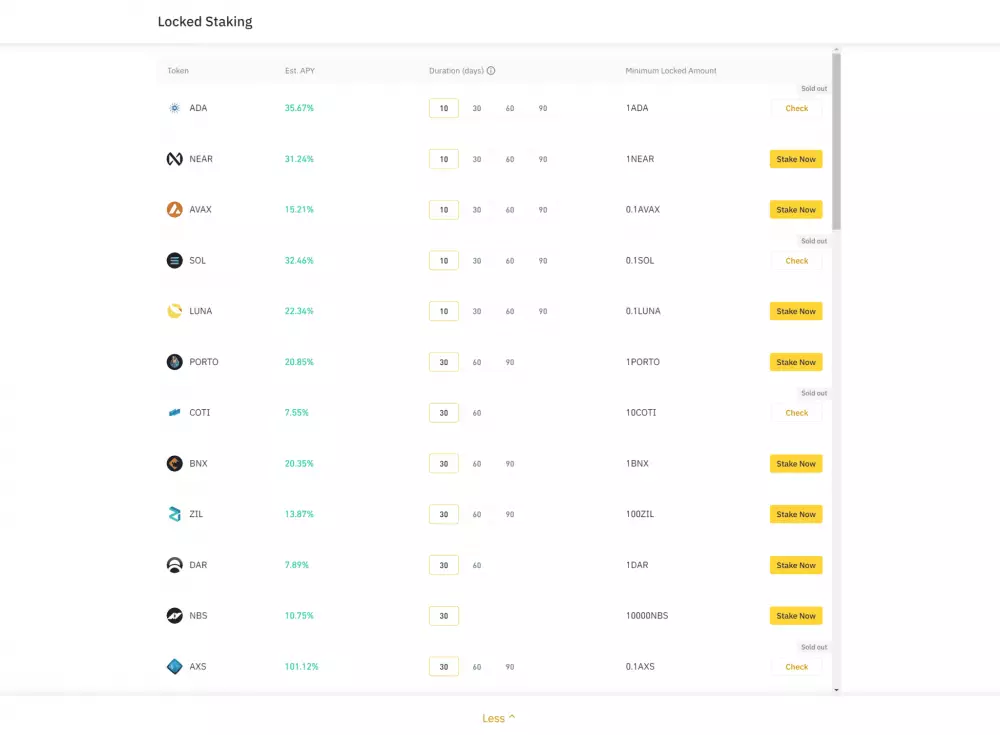Select the 90-day duration for SOL

(x=543, y=260)
